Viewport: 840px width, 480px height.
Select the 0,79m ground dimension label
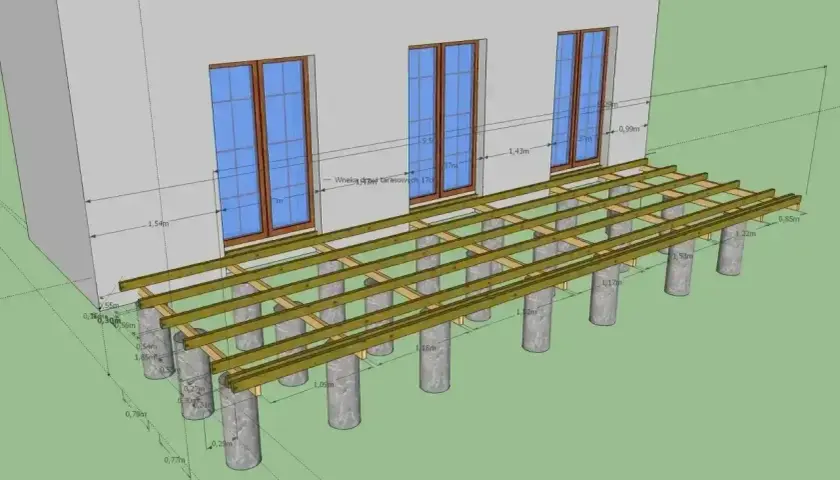(136, 414)
